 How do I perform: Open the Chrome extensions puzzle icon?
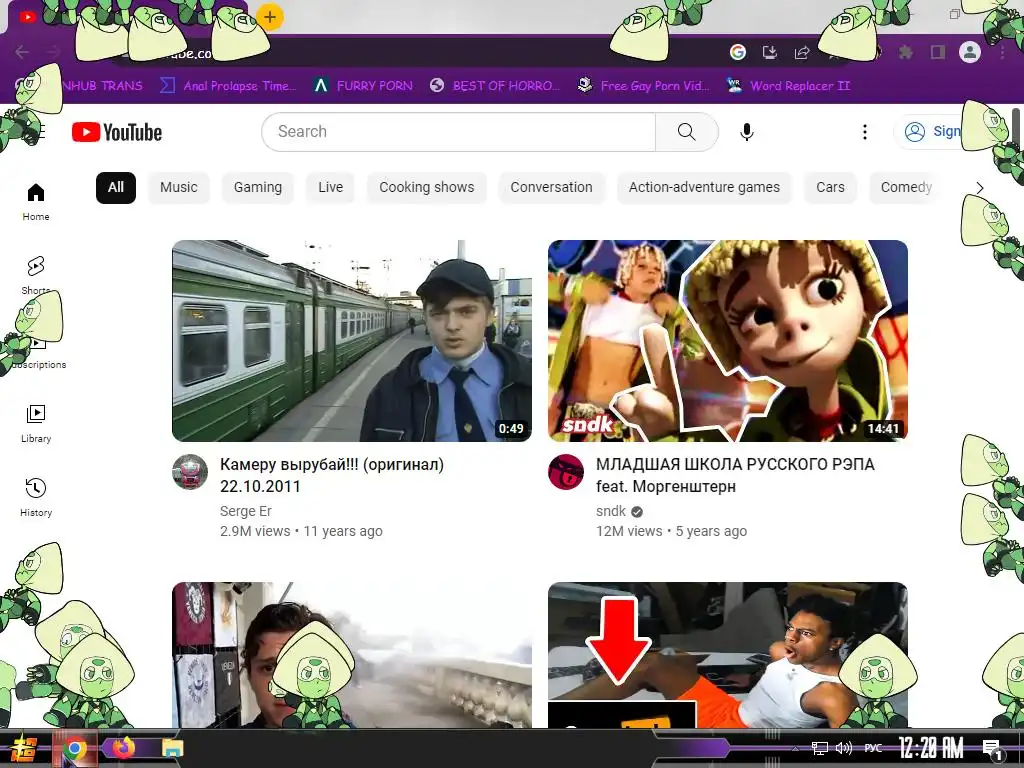(x=905, y=52)
